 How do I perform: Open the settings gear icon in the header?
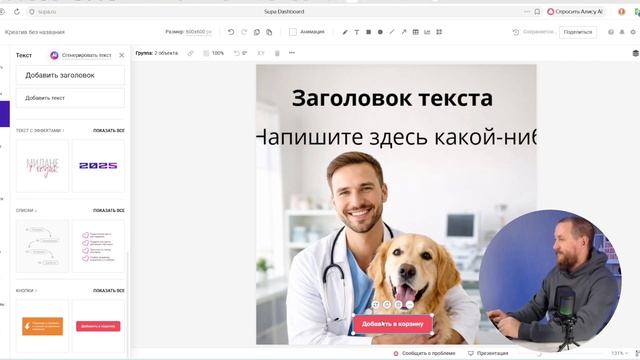[633, 32]
